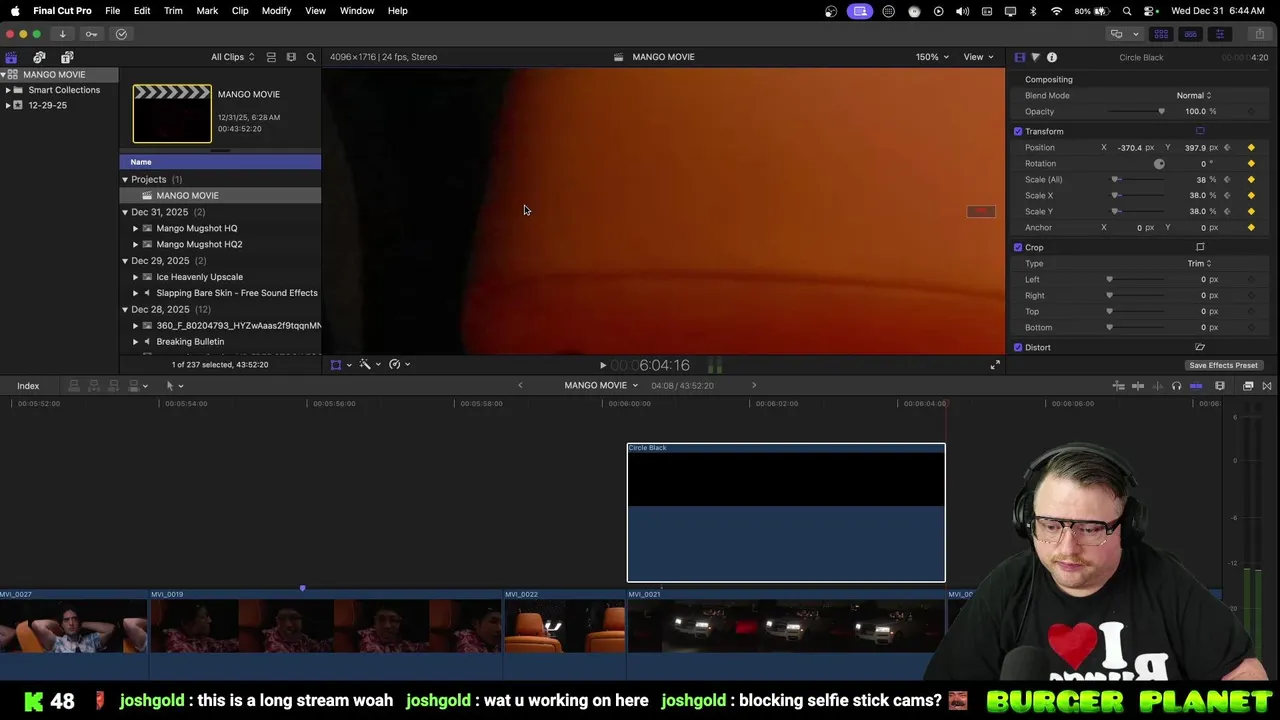Toggle the Scale (All) keyframe diamond
Viewport: 1280px width, 720px height.
click(1251, 179)
